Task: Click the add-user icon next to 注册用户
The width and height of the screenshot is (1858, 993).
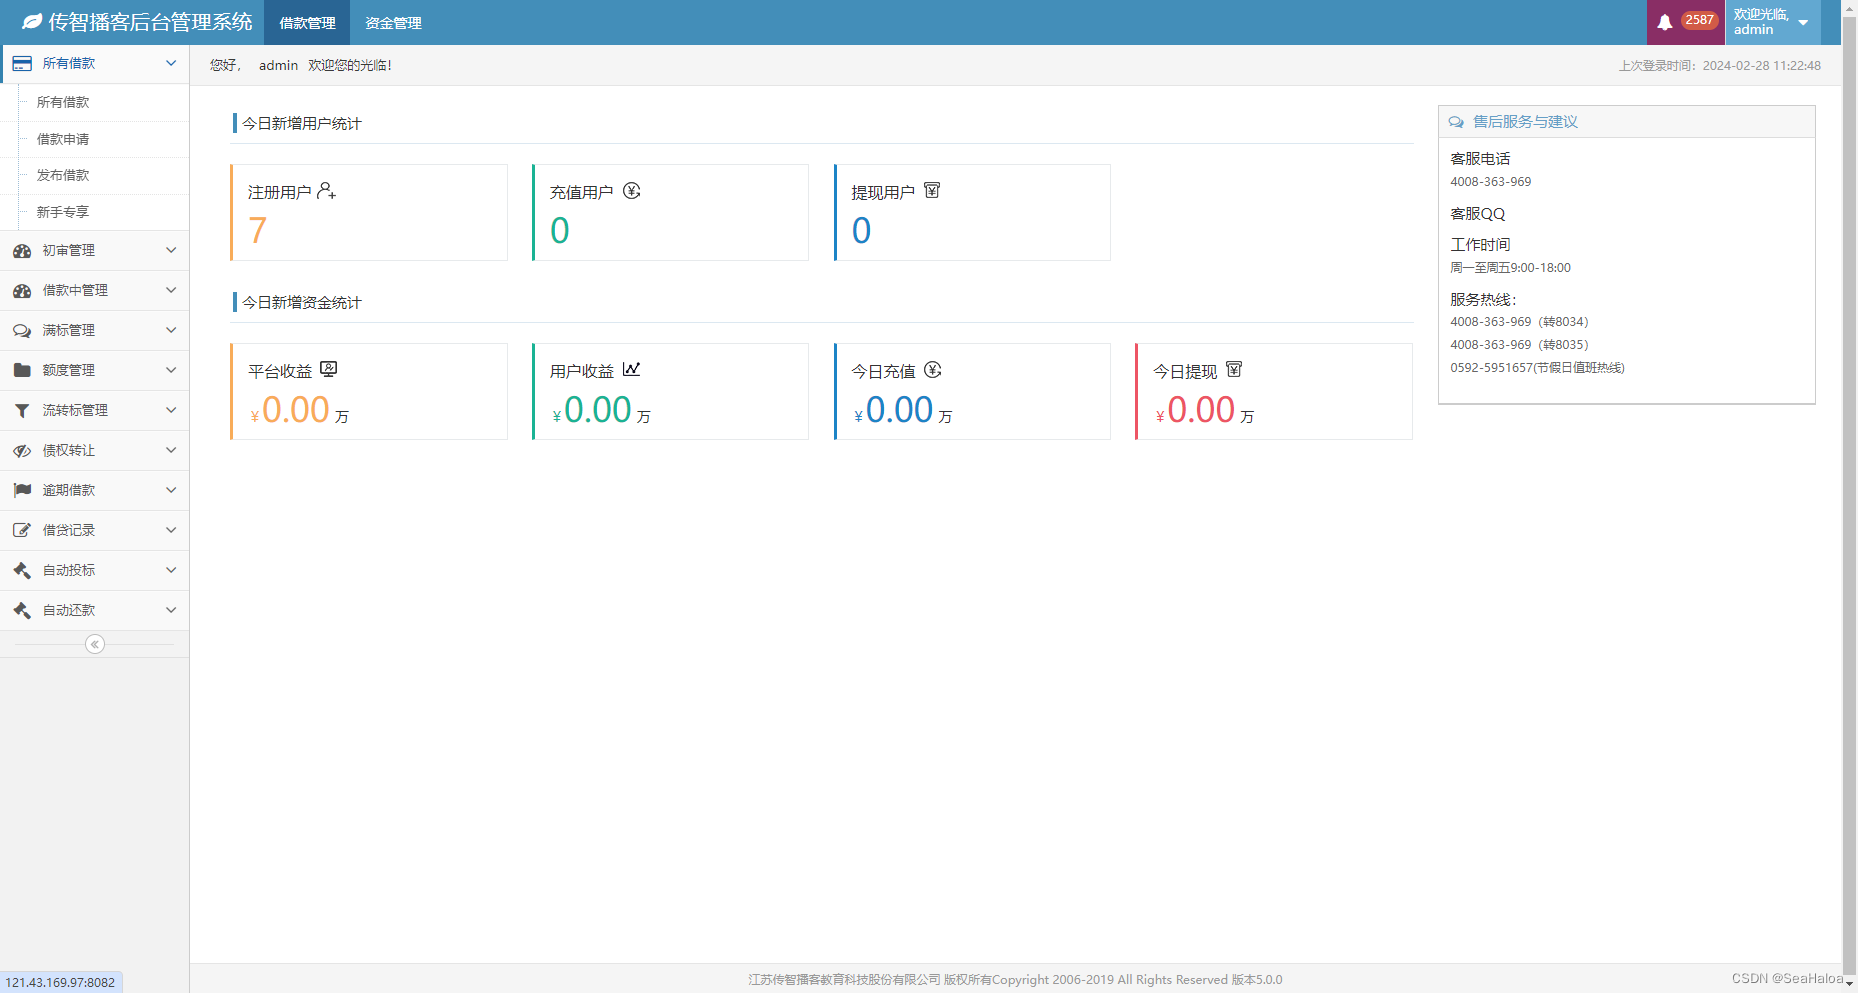Action: 326,191
